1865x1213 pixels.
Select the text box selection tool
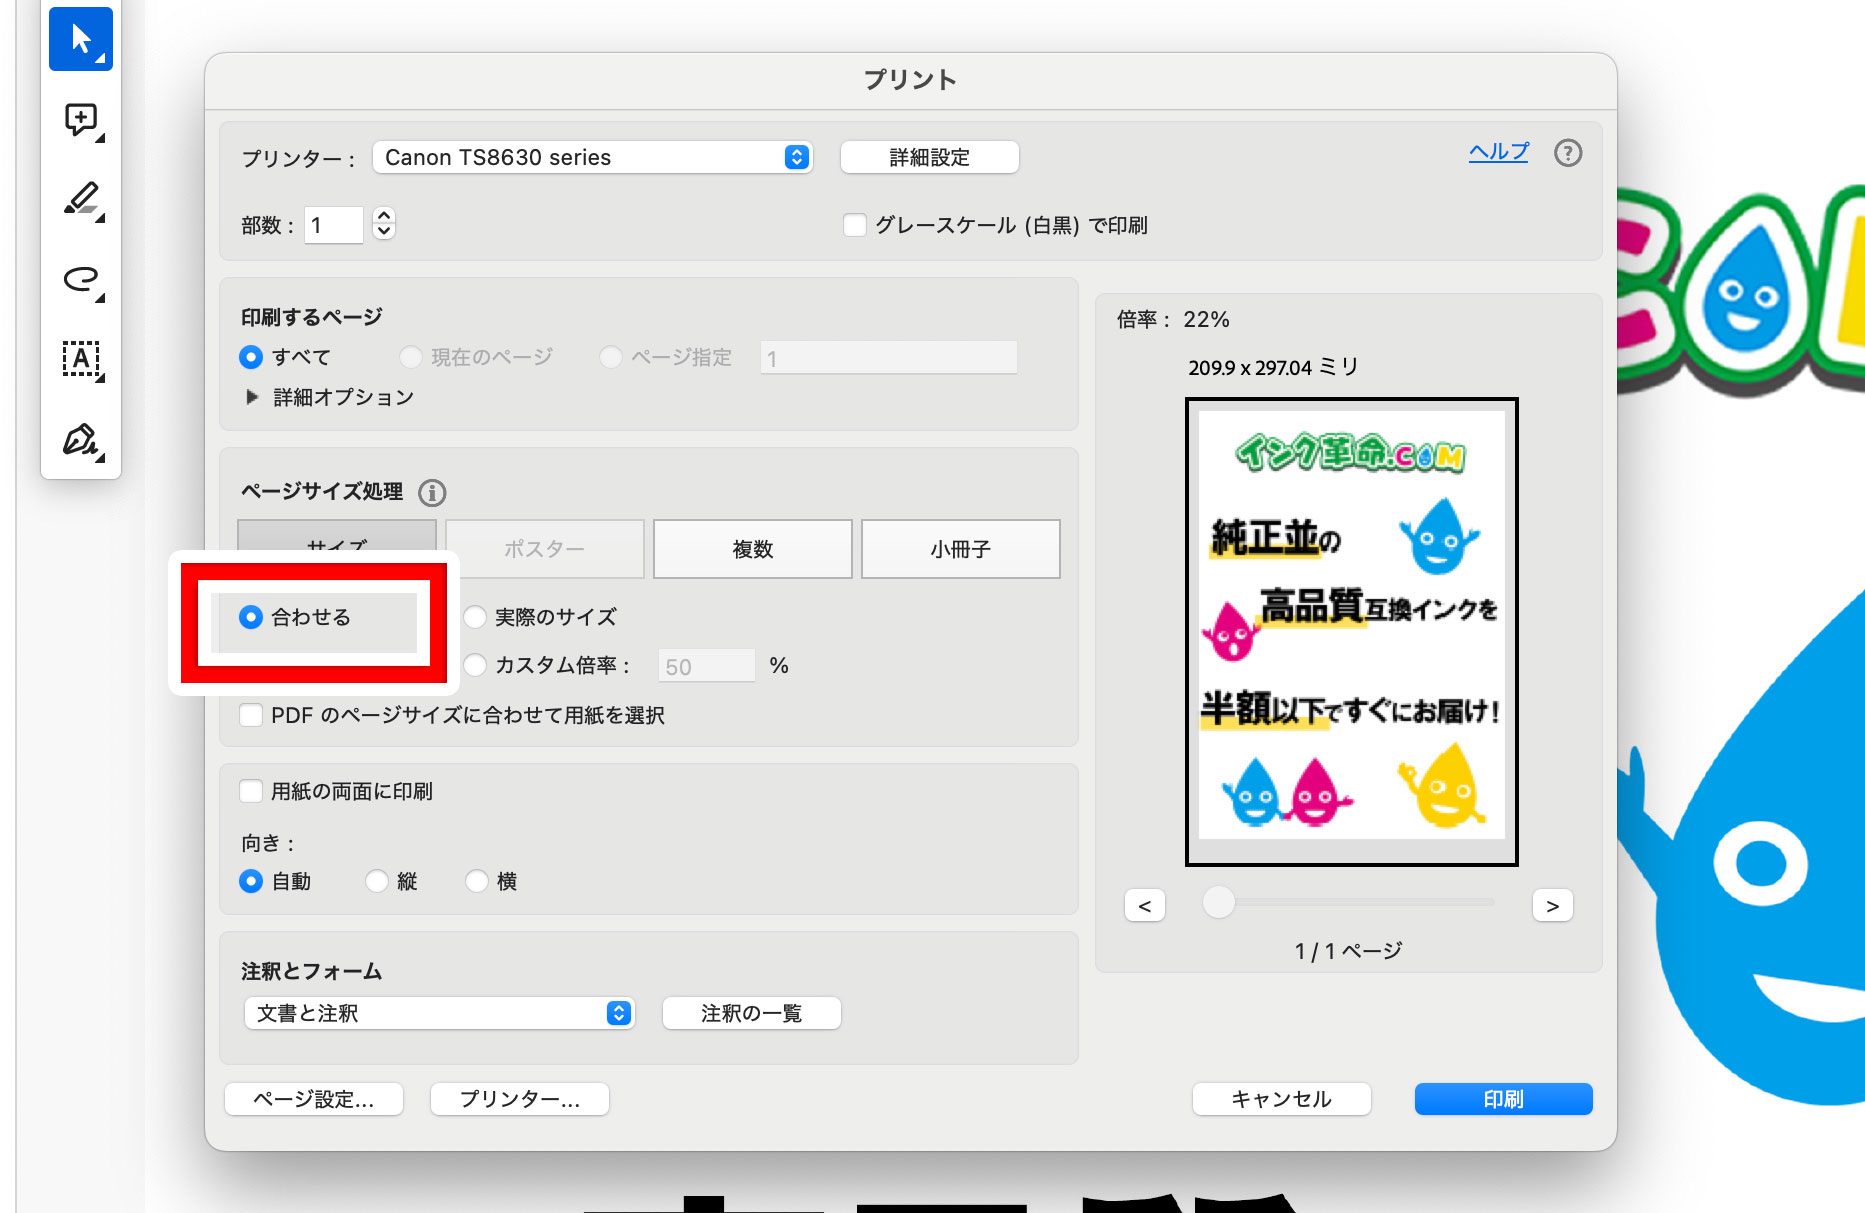[81, 359]
